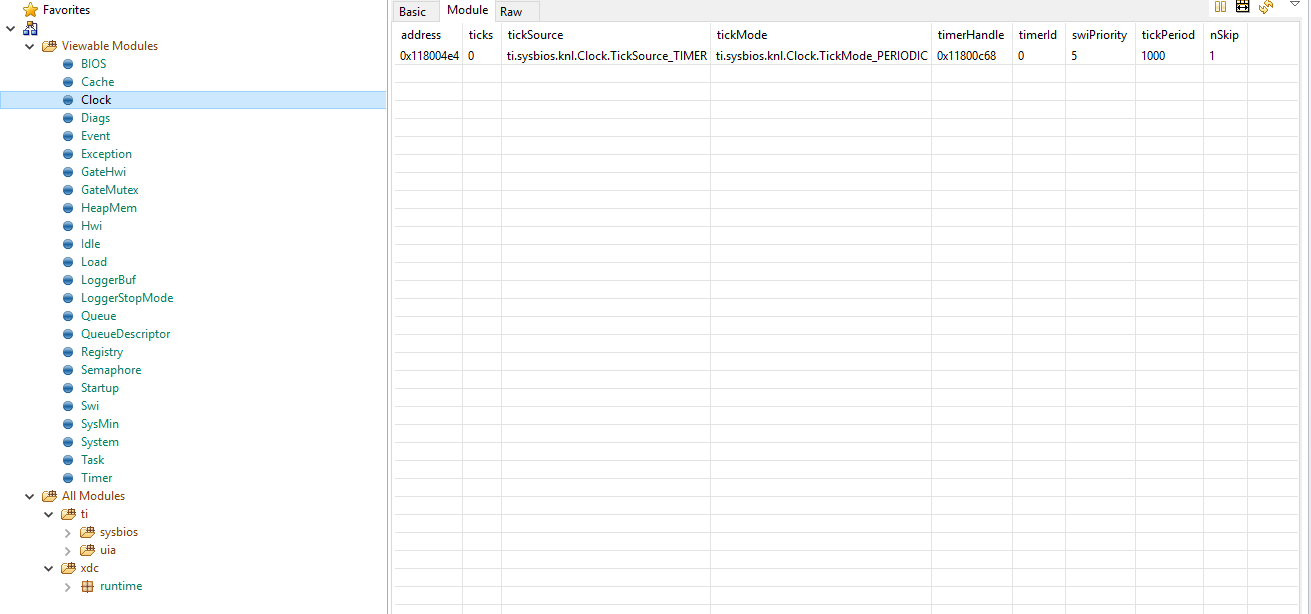This screenshot has width=1311, height=614.
Task: Click the Favorites star icon
Action: click(30, 10)
